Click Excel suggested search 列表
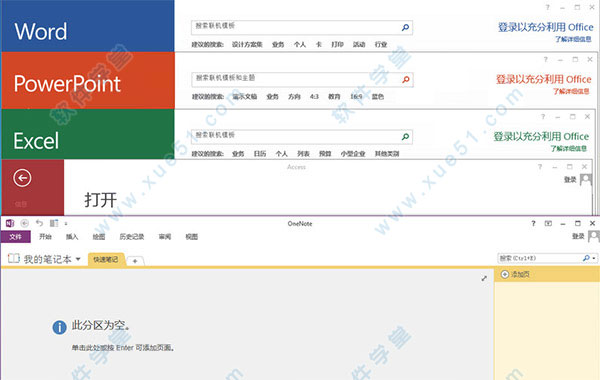 (x=303, y=153)
